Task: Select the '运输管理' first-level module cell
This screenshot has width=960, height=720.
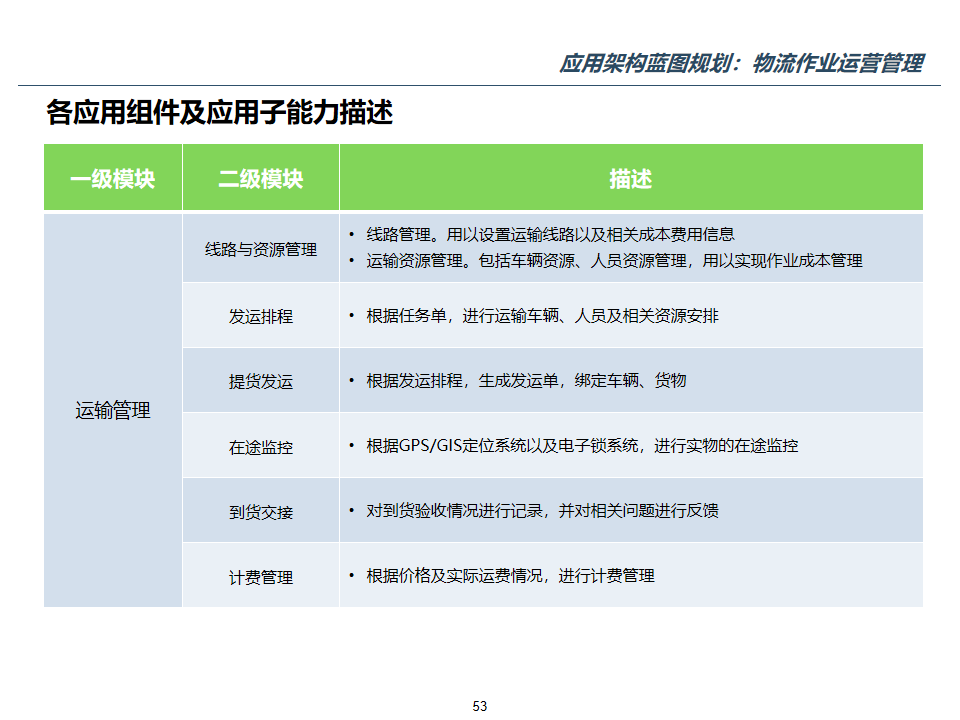Action: (113, 410)
